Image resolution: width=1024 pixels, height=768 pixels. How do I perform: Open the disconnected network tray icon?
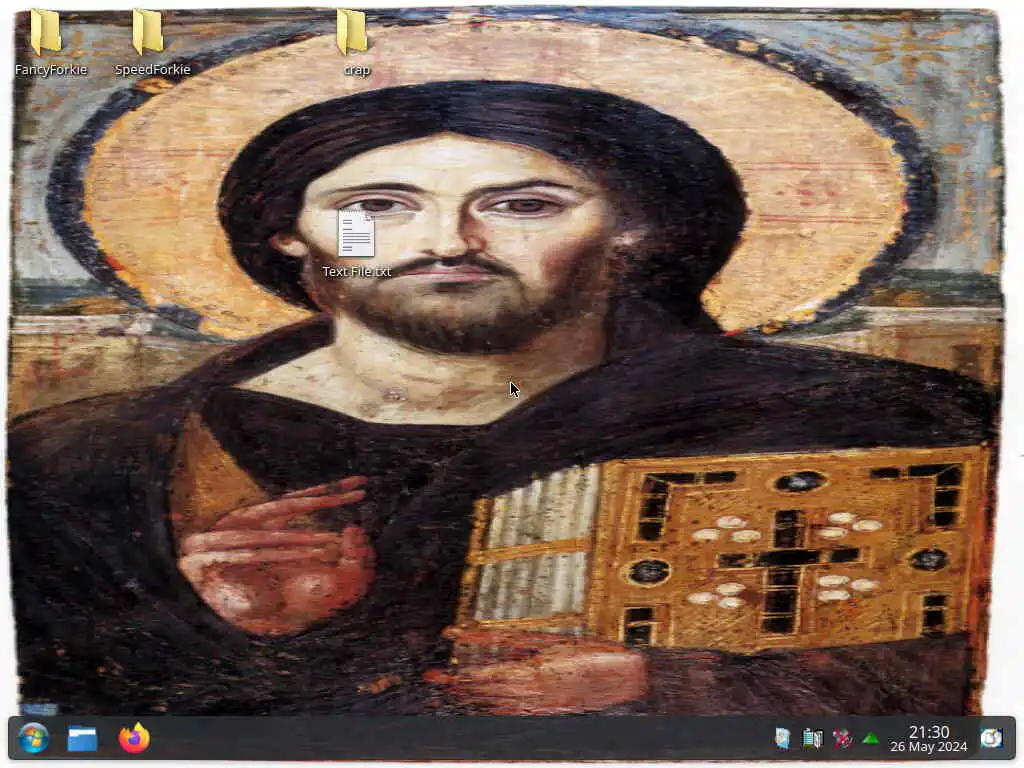click(842, 739)
